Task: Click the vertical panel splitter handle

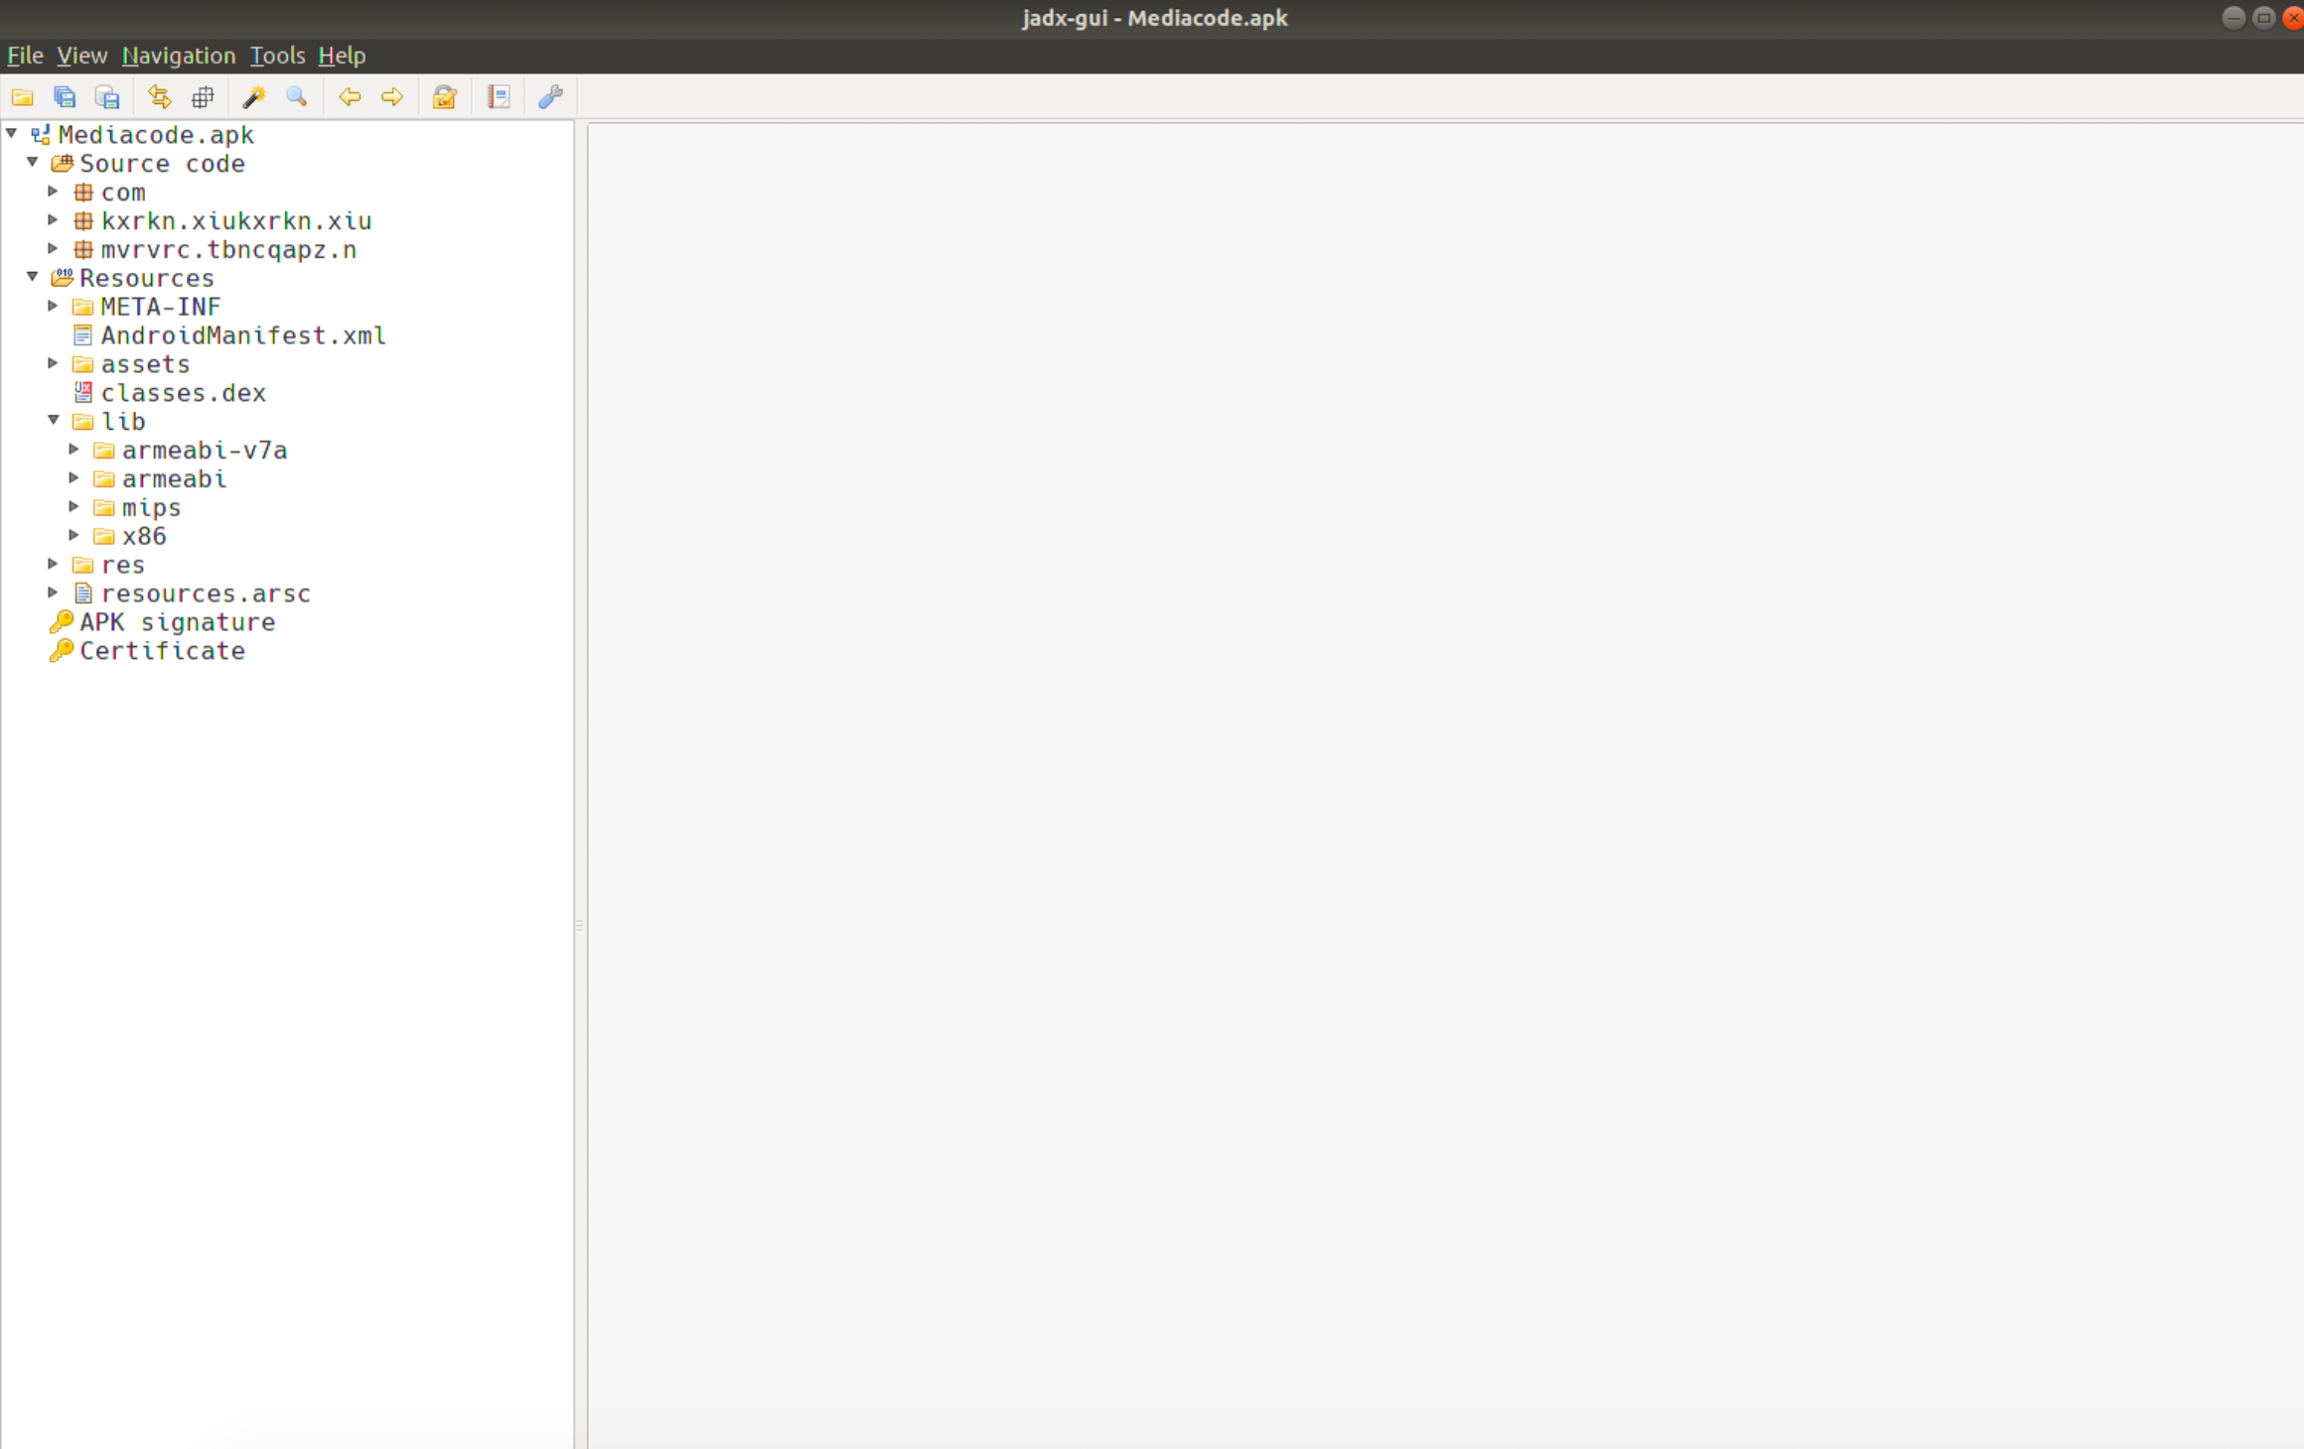Action: tap(579, 926)
